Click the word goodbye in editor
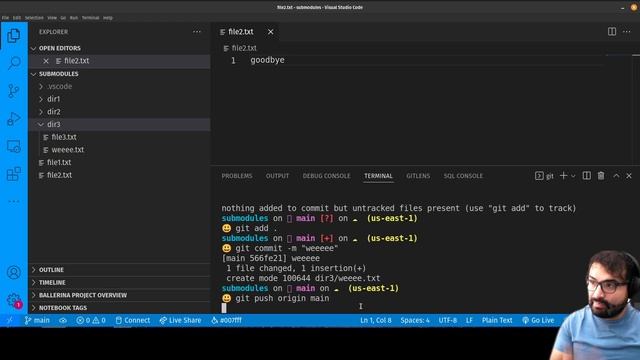640x360 pixels. pyautogui.click(x=267, y=60)
